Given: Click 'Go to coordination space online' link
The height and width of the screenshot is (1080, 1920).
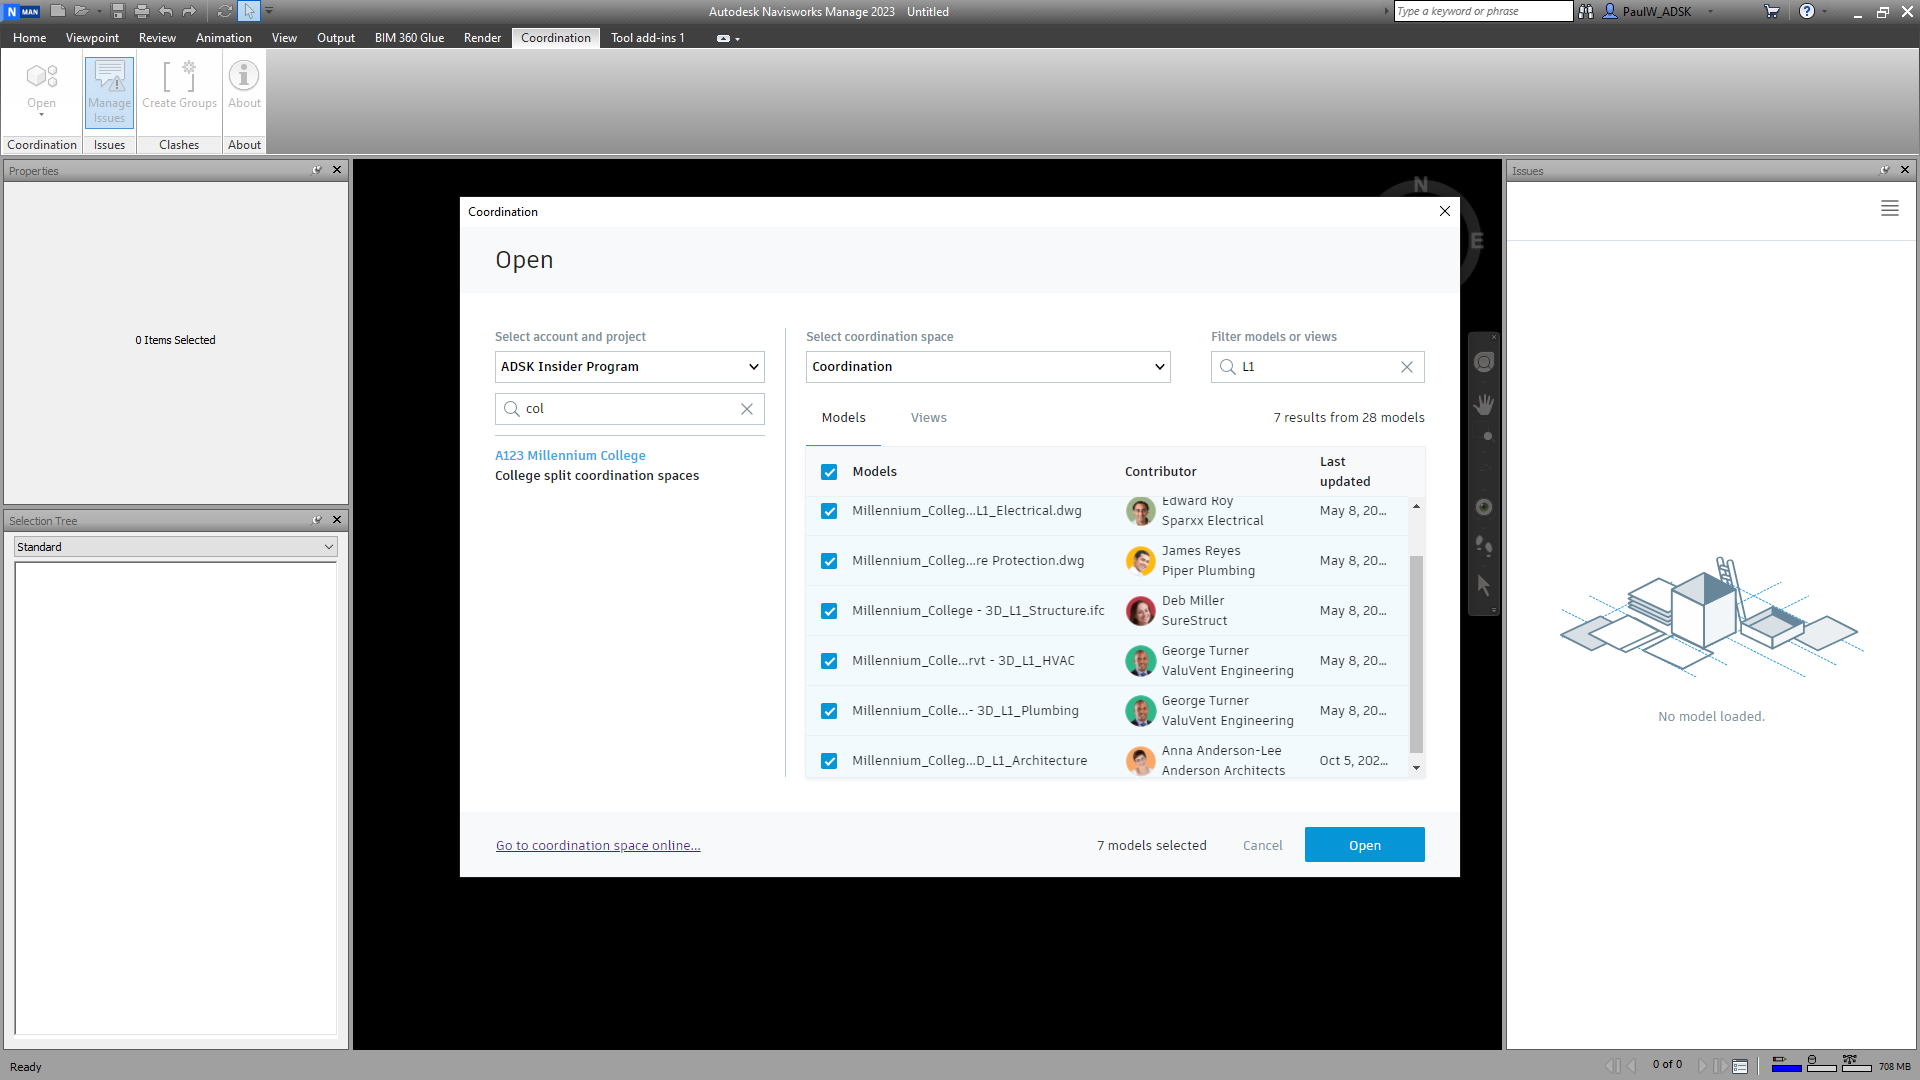Looking at the screenshot, I should point(598,846).
